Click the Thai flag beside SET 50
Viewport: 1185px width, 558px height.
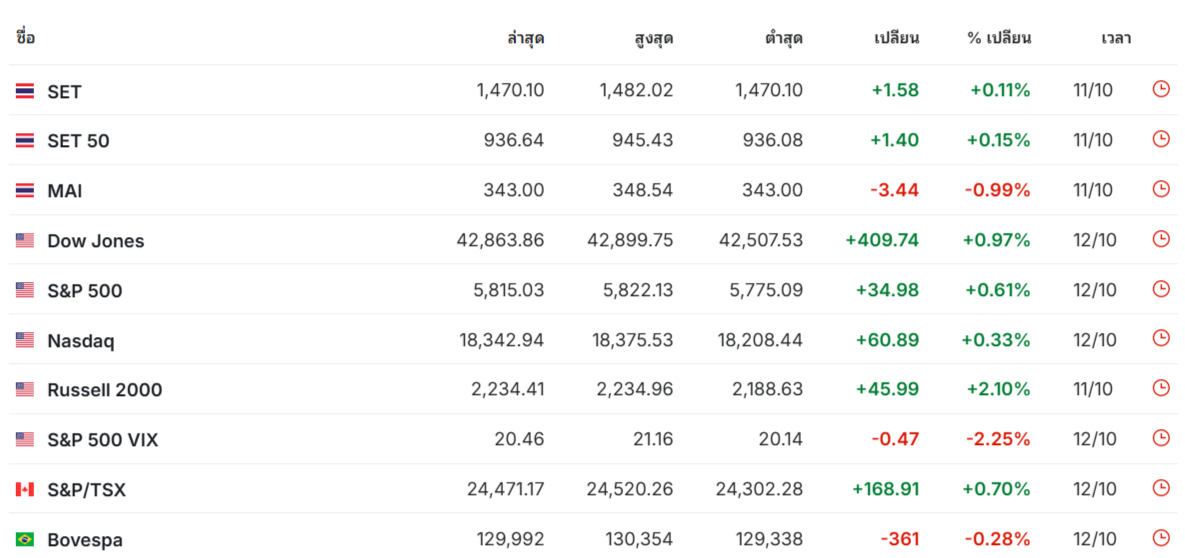(25, 141)
